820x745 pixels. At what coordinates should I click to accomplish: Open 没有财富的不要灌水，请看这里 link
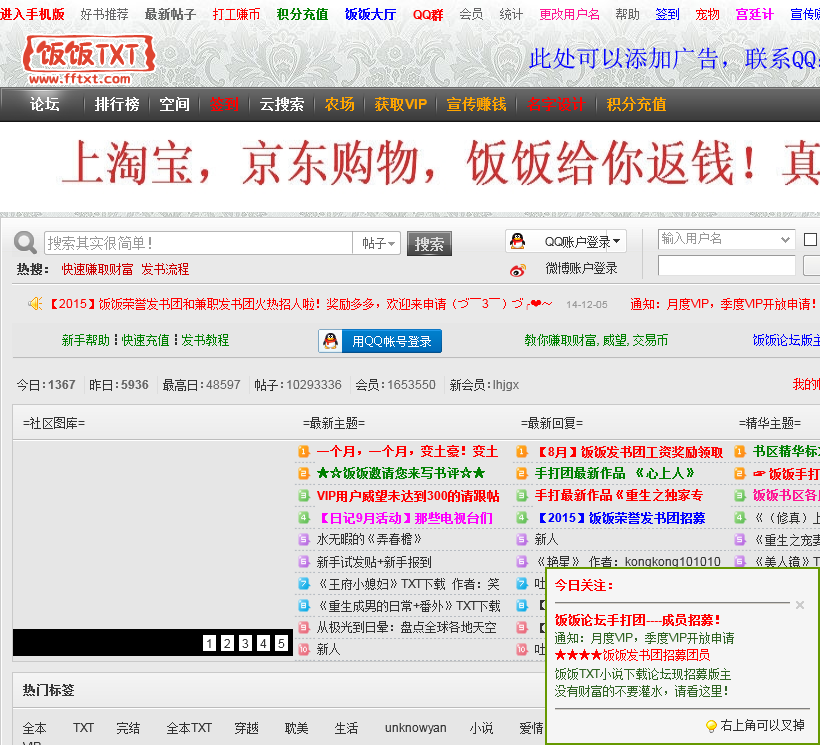[642, 691]
